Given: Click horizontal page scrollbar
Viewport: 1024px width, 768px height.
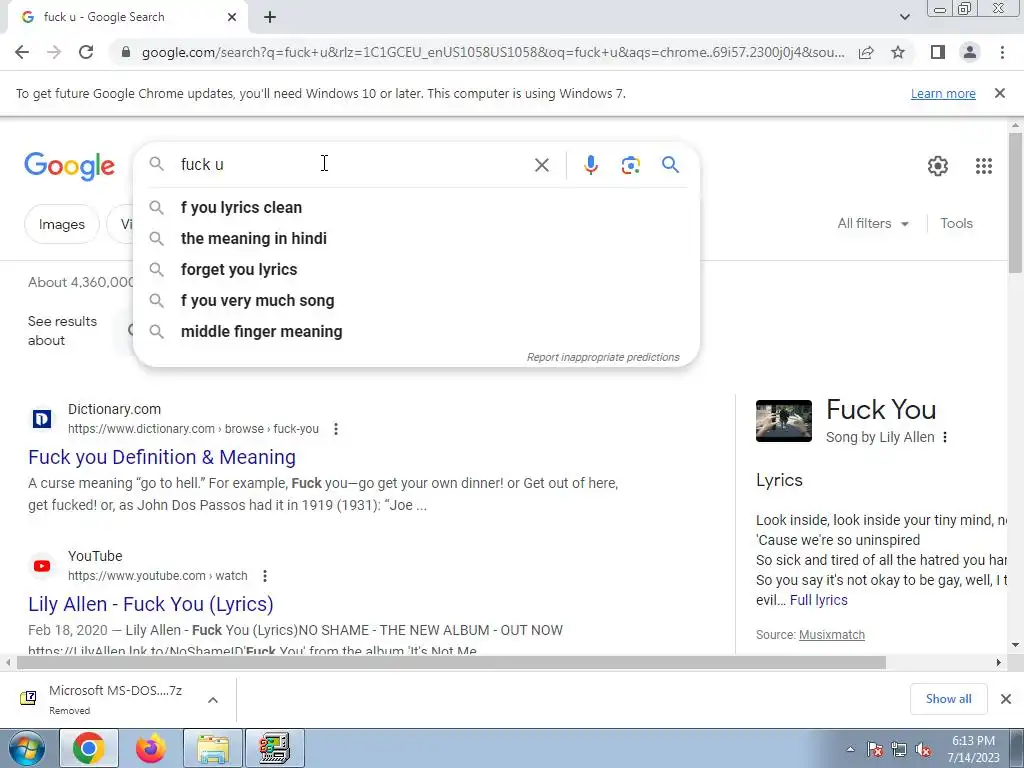Looking at the screenshot, I should point(451,662).
